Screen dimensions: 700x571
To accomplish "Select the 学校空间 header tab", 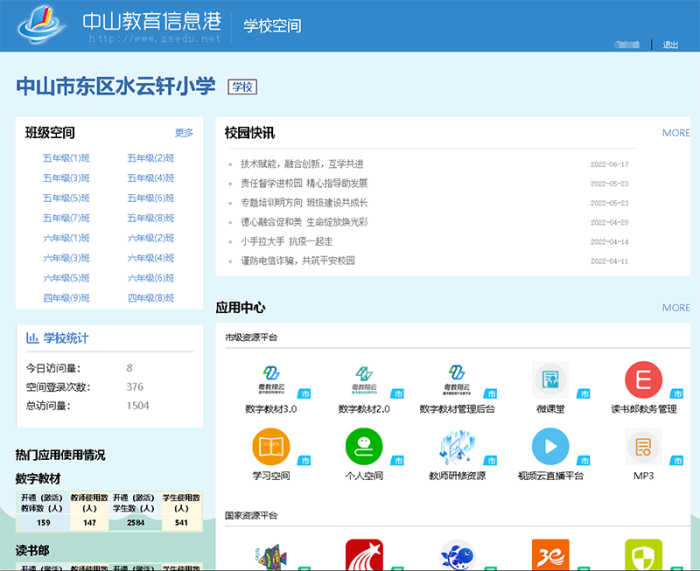I will (272, 27).
